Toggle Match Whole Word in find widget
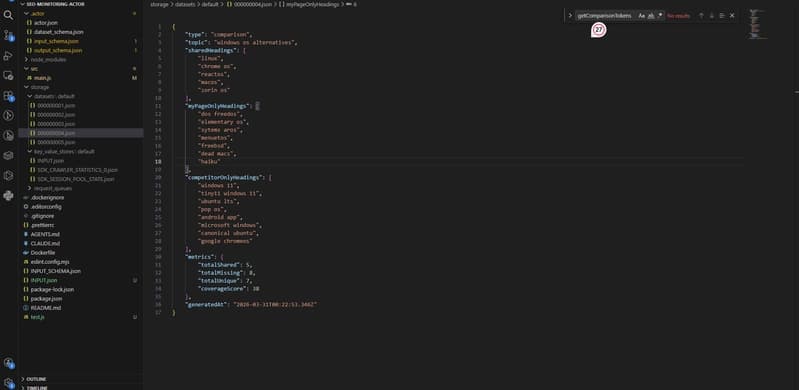Image resolution: width=799 pixels, height=390 pixels. tap(651, 16)
